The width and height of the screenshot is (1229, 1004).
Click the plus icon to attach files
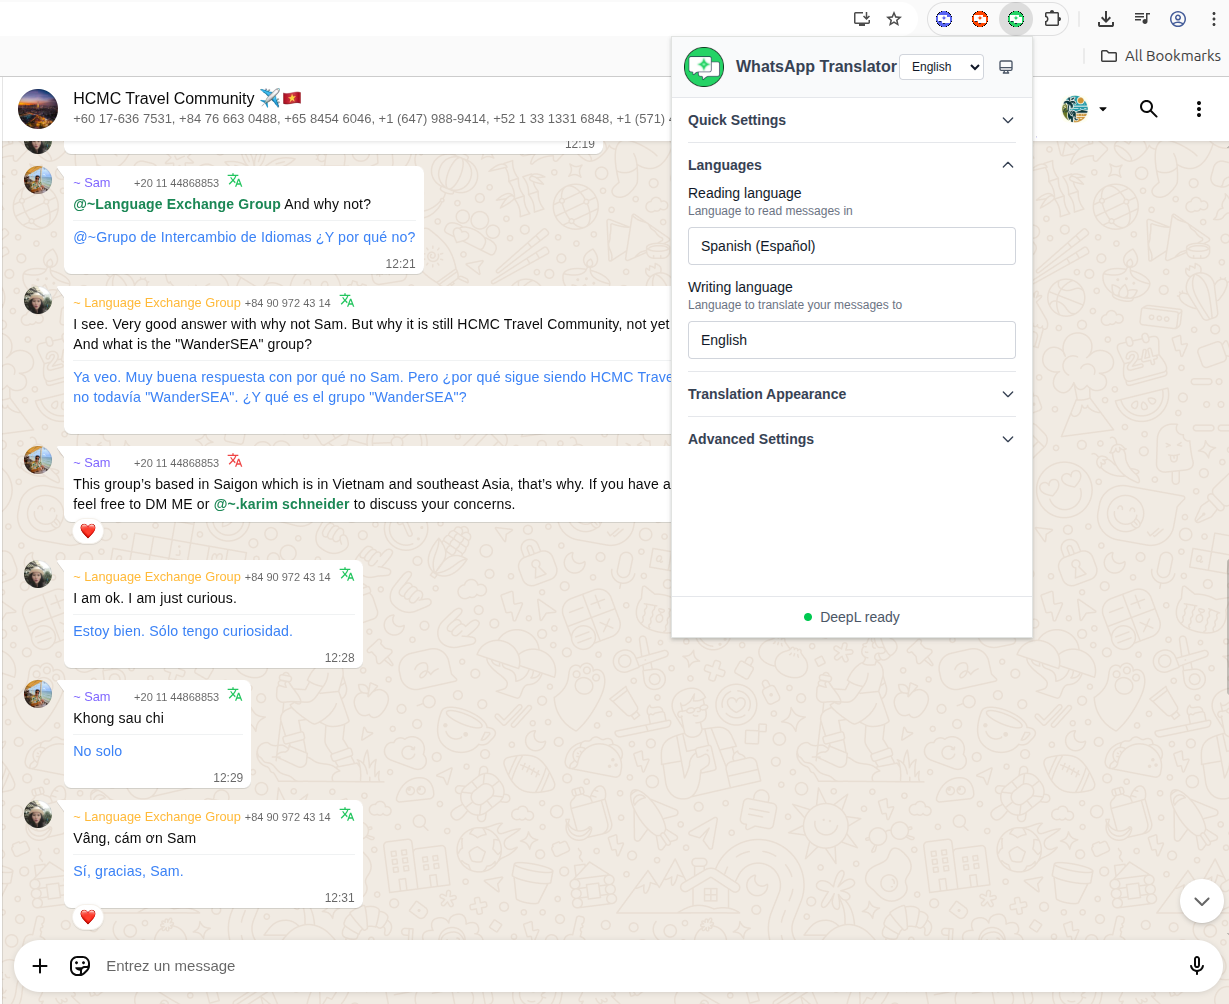[x=40, y=966]
